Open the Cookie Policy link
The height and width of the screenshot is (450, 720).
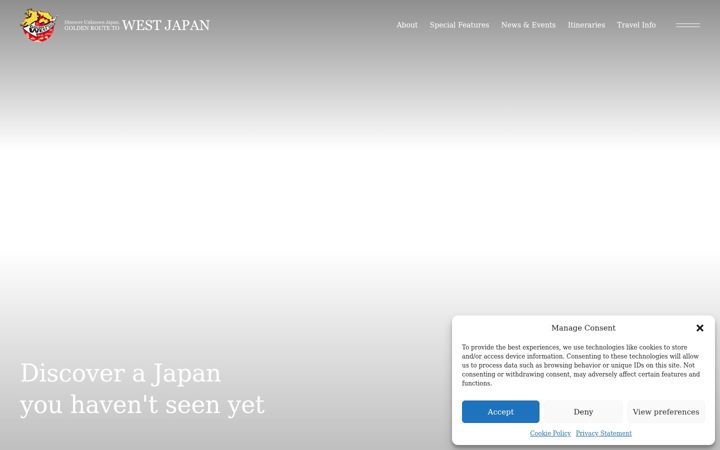[x=550, y=433]
